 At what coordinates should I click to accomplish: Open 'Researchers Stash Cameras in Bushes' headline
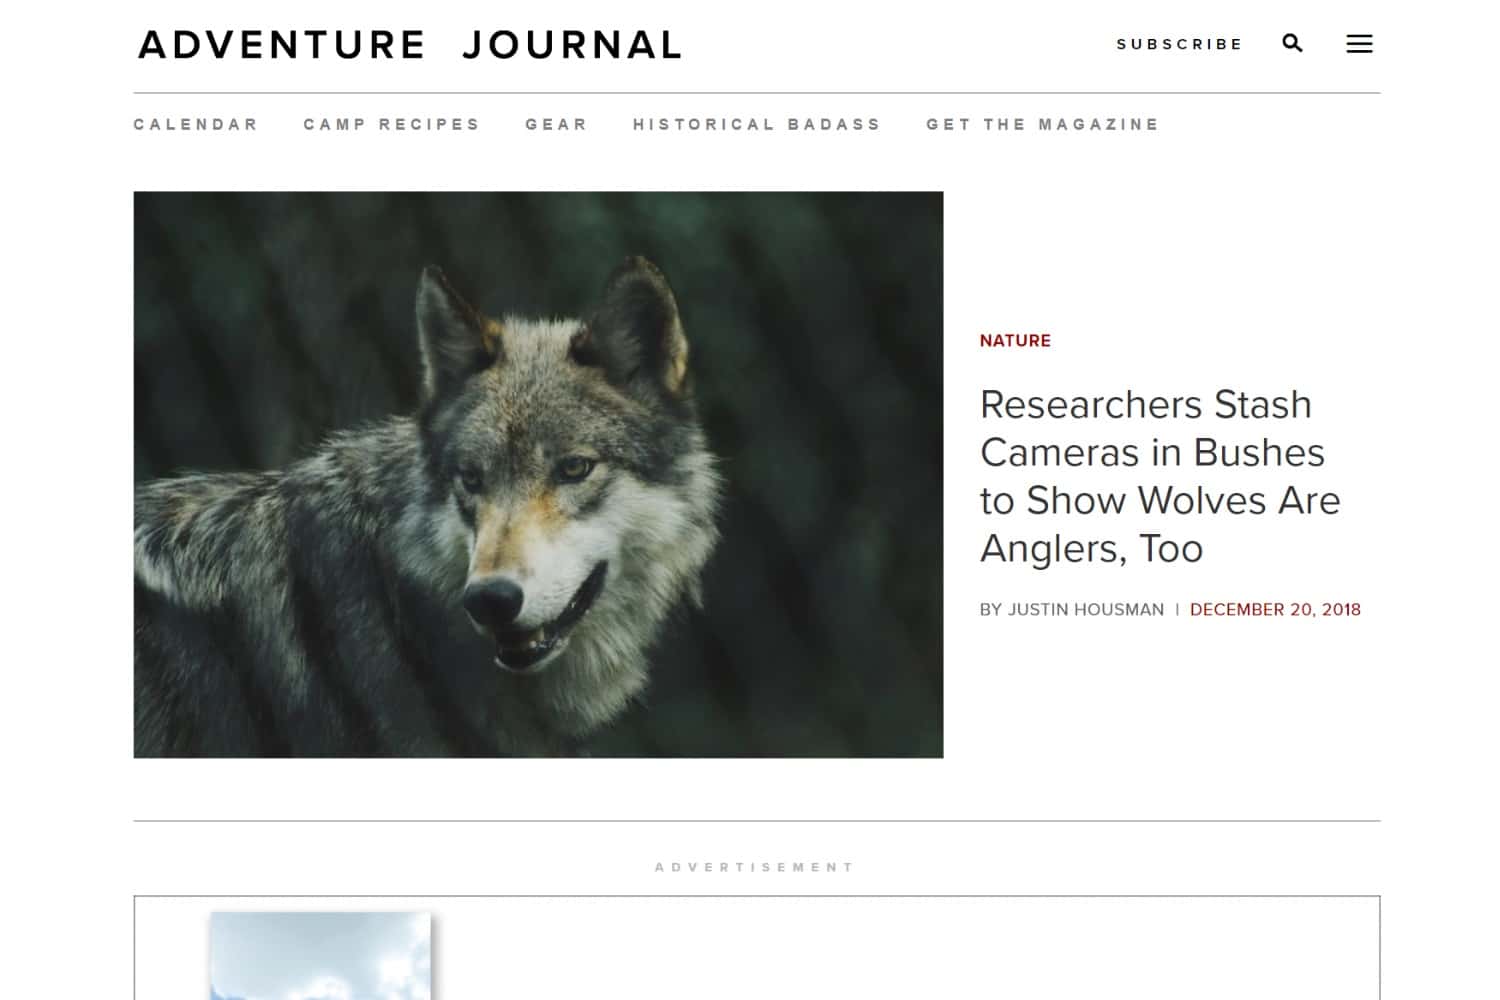[x=1160, y=476]
